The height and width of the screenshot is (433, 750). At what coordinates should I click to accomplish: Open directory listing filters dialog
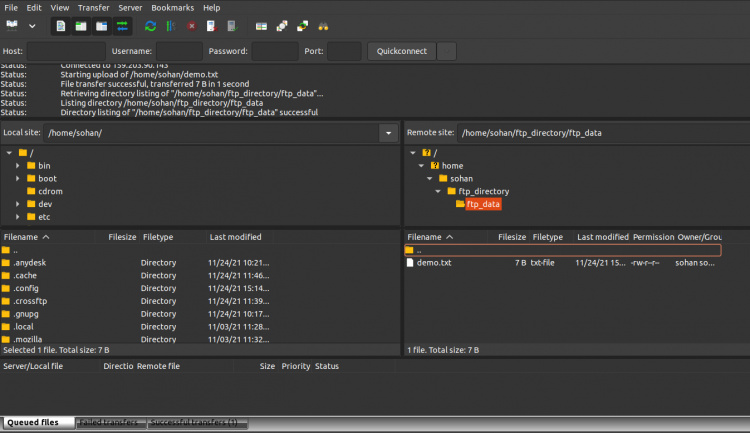point(261,26)
